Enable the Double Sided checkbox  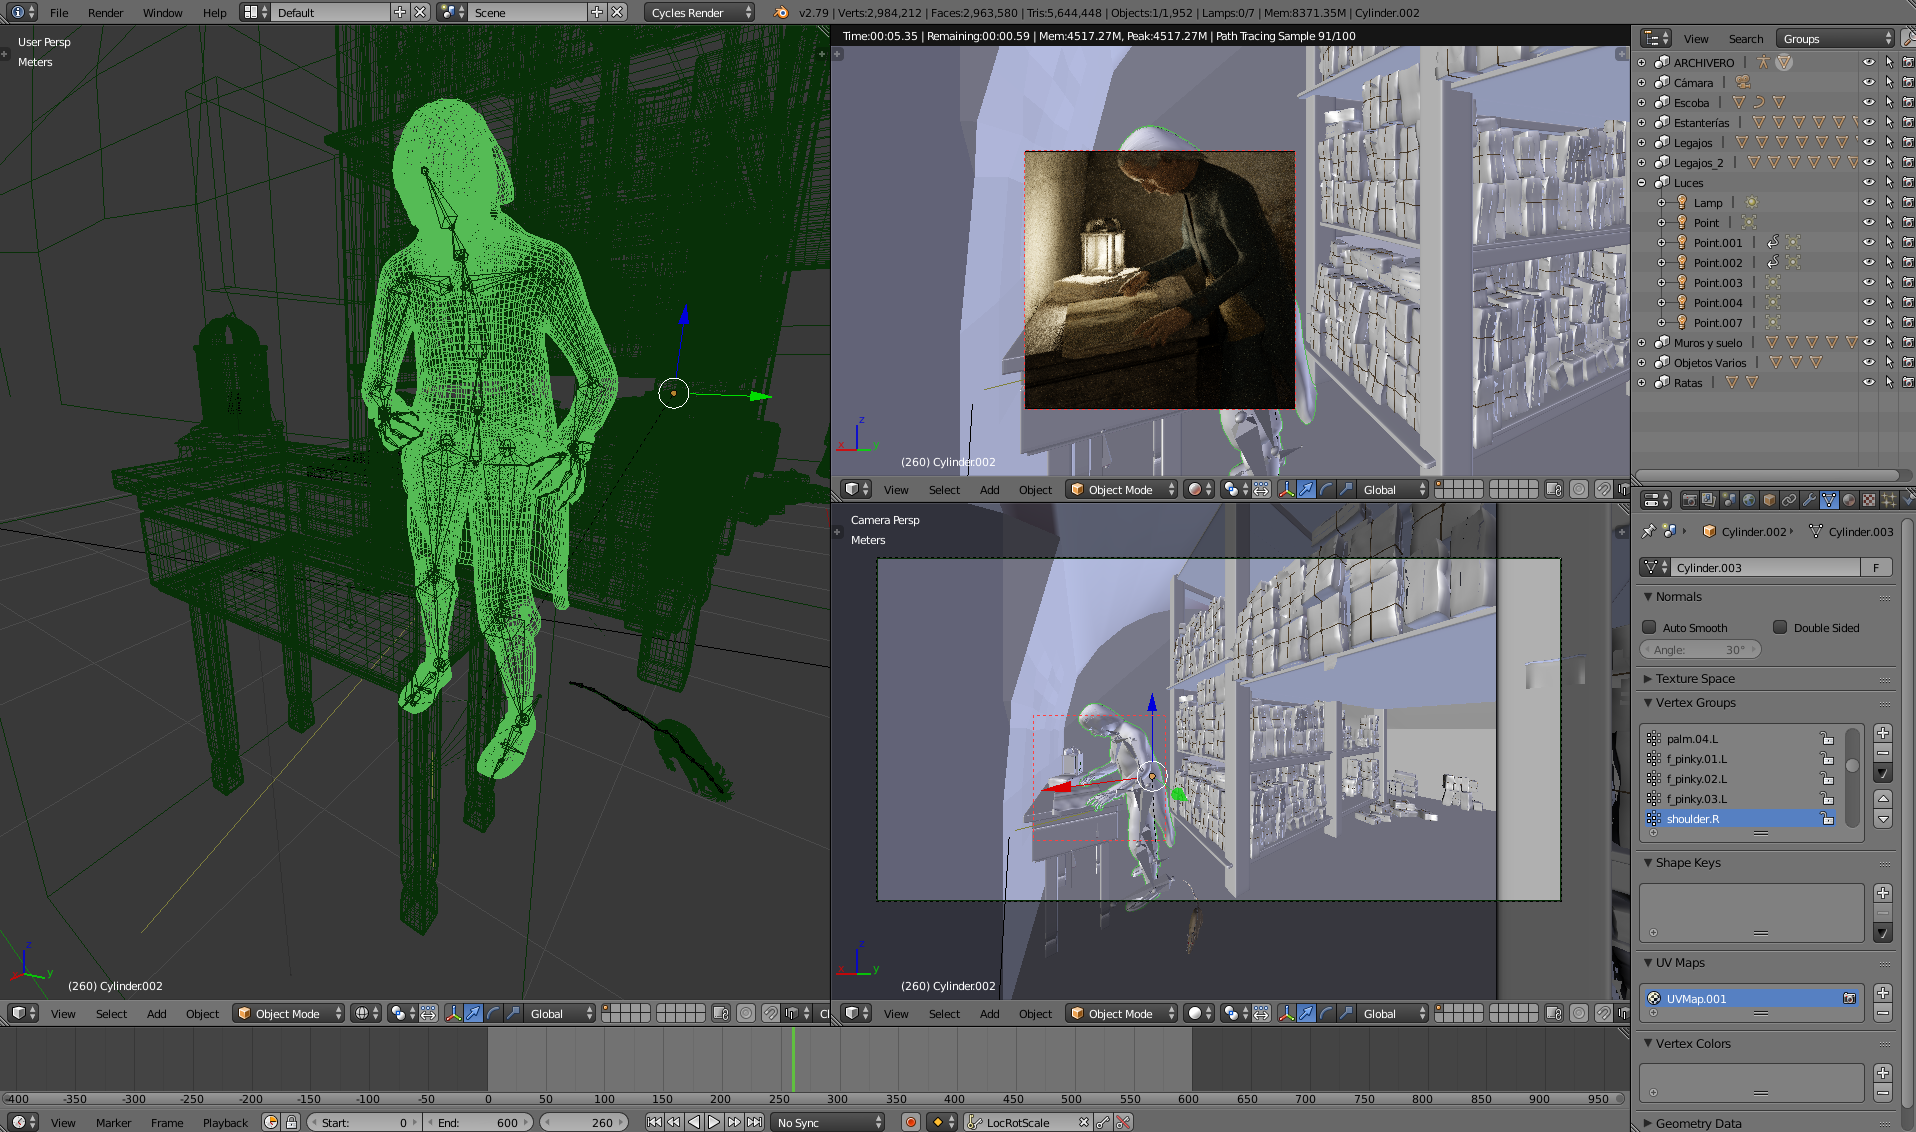click(x=1780, y=628)
